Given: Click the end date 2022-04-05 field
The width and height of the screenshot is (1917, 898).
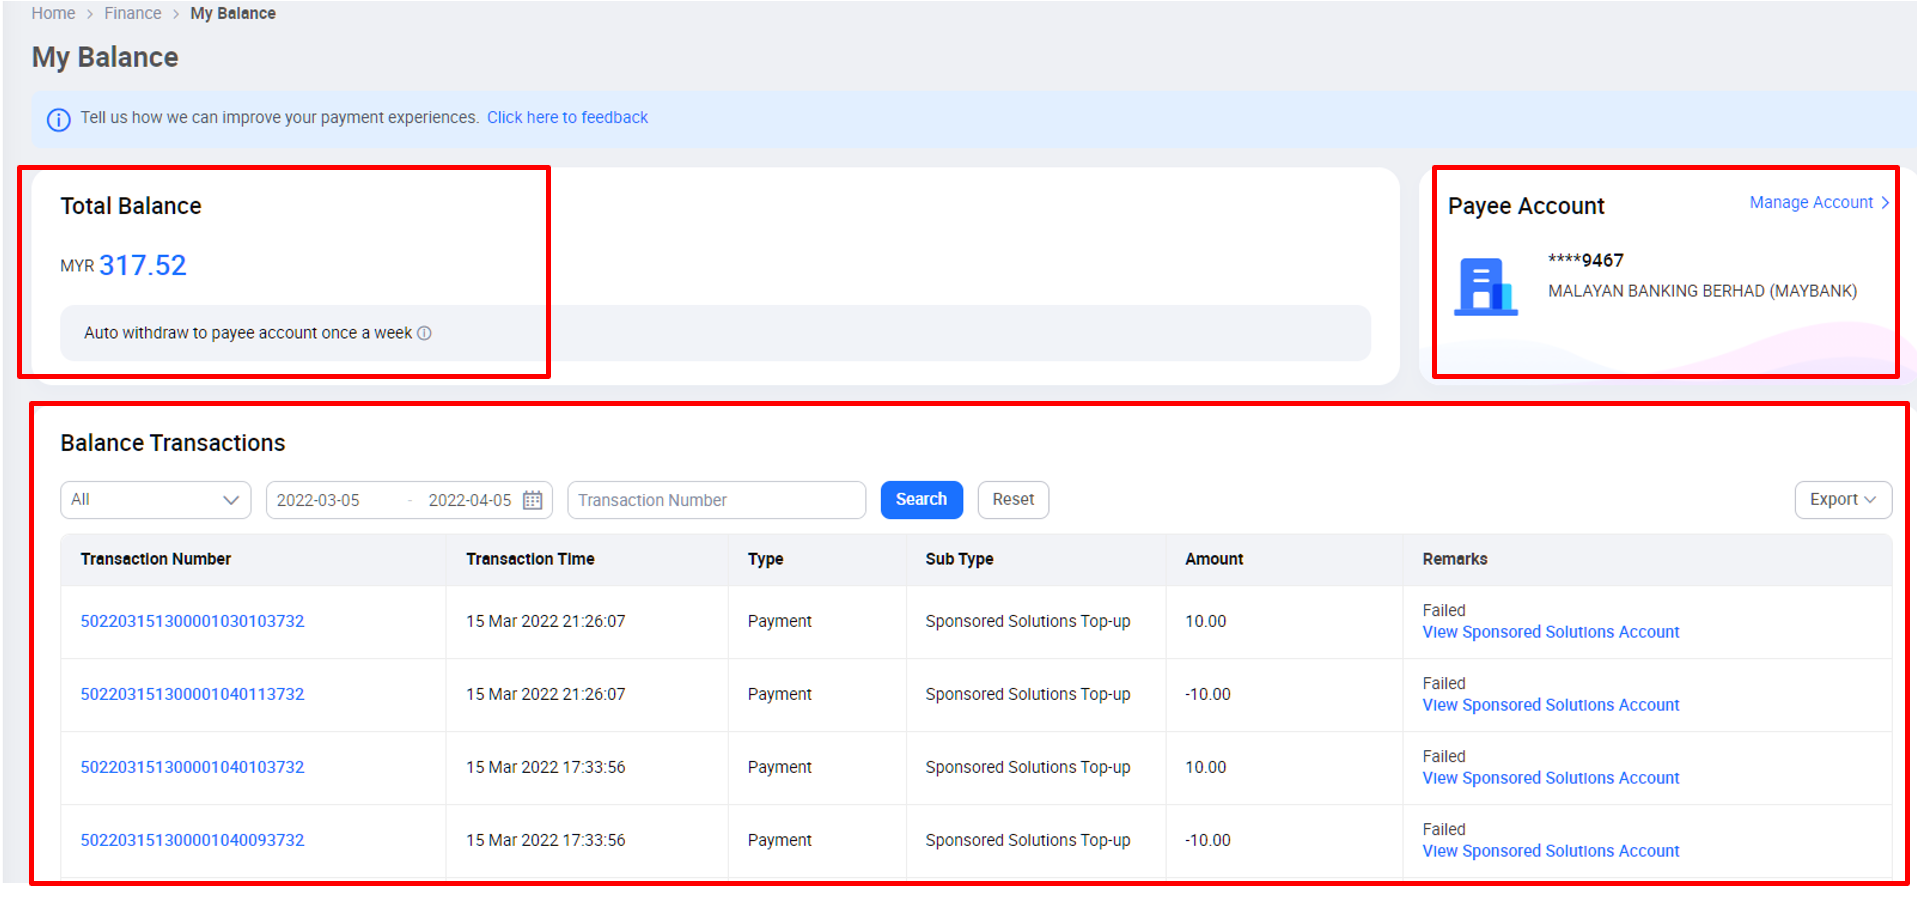Looking at the screenshot, I should click(x=469, y=500).
